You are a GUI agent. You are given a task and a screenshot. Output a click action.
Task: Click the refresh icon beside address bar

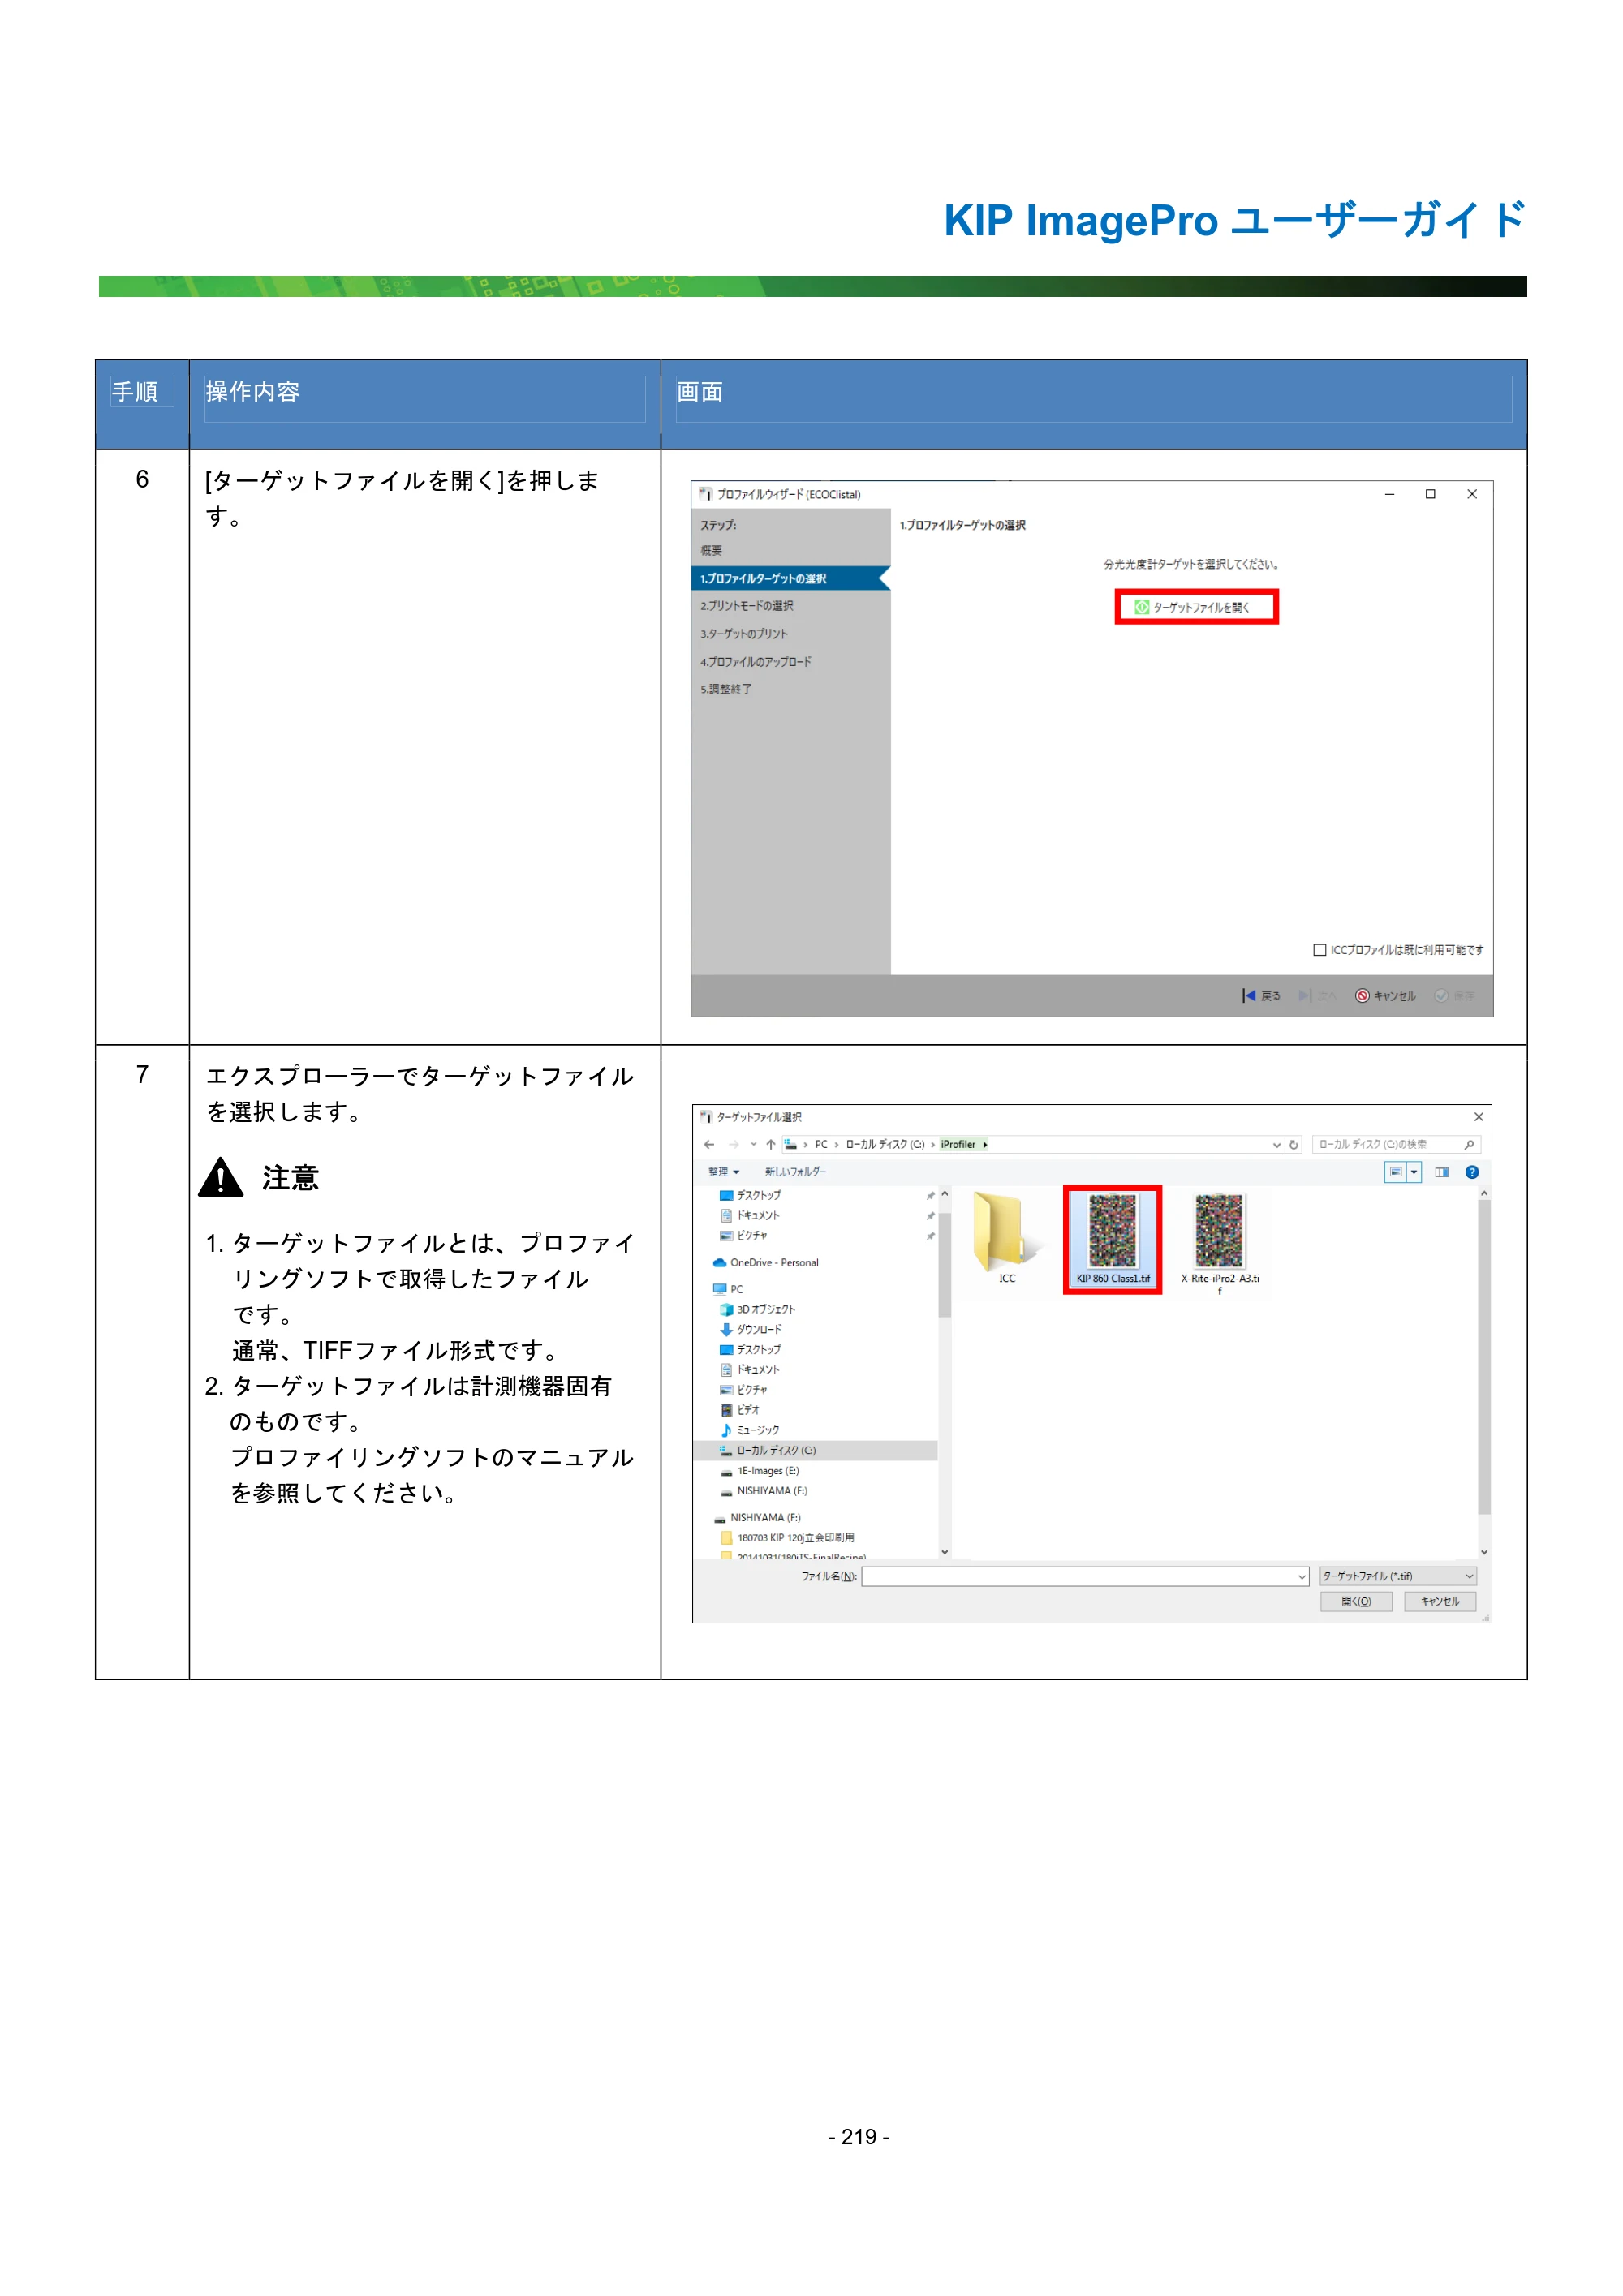click(x=1293, y=1144)
